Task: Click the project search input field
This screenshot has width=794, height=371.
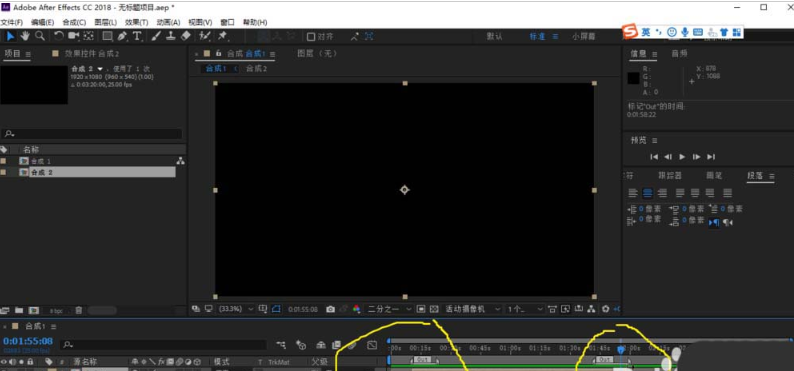Action: 92,134
